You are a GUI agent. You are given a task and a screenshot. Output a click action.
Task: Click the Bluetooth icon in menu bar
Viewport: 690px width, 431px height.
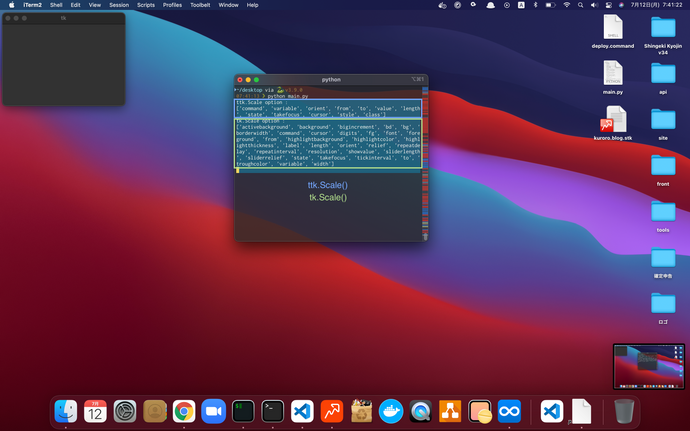(536, 5)
